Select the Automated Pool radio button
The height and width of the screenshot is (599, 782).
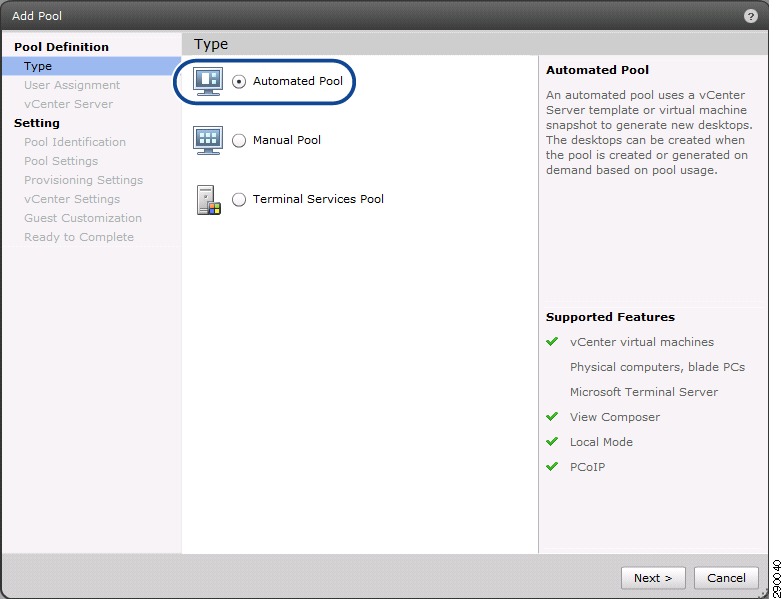239,82
